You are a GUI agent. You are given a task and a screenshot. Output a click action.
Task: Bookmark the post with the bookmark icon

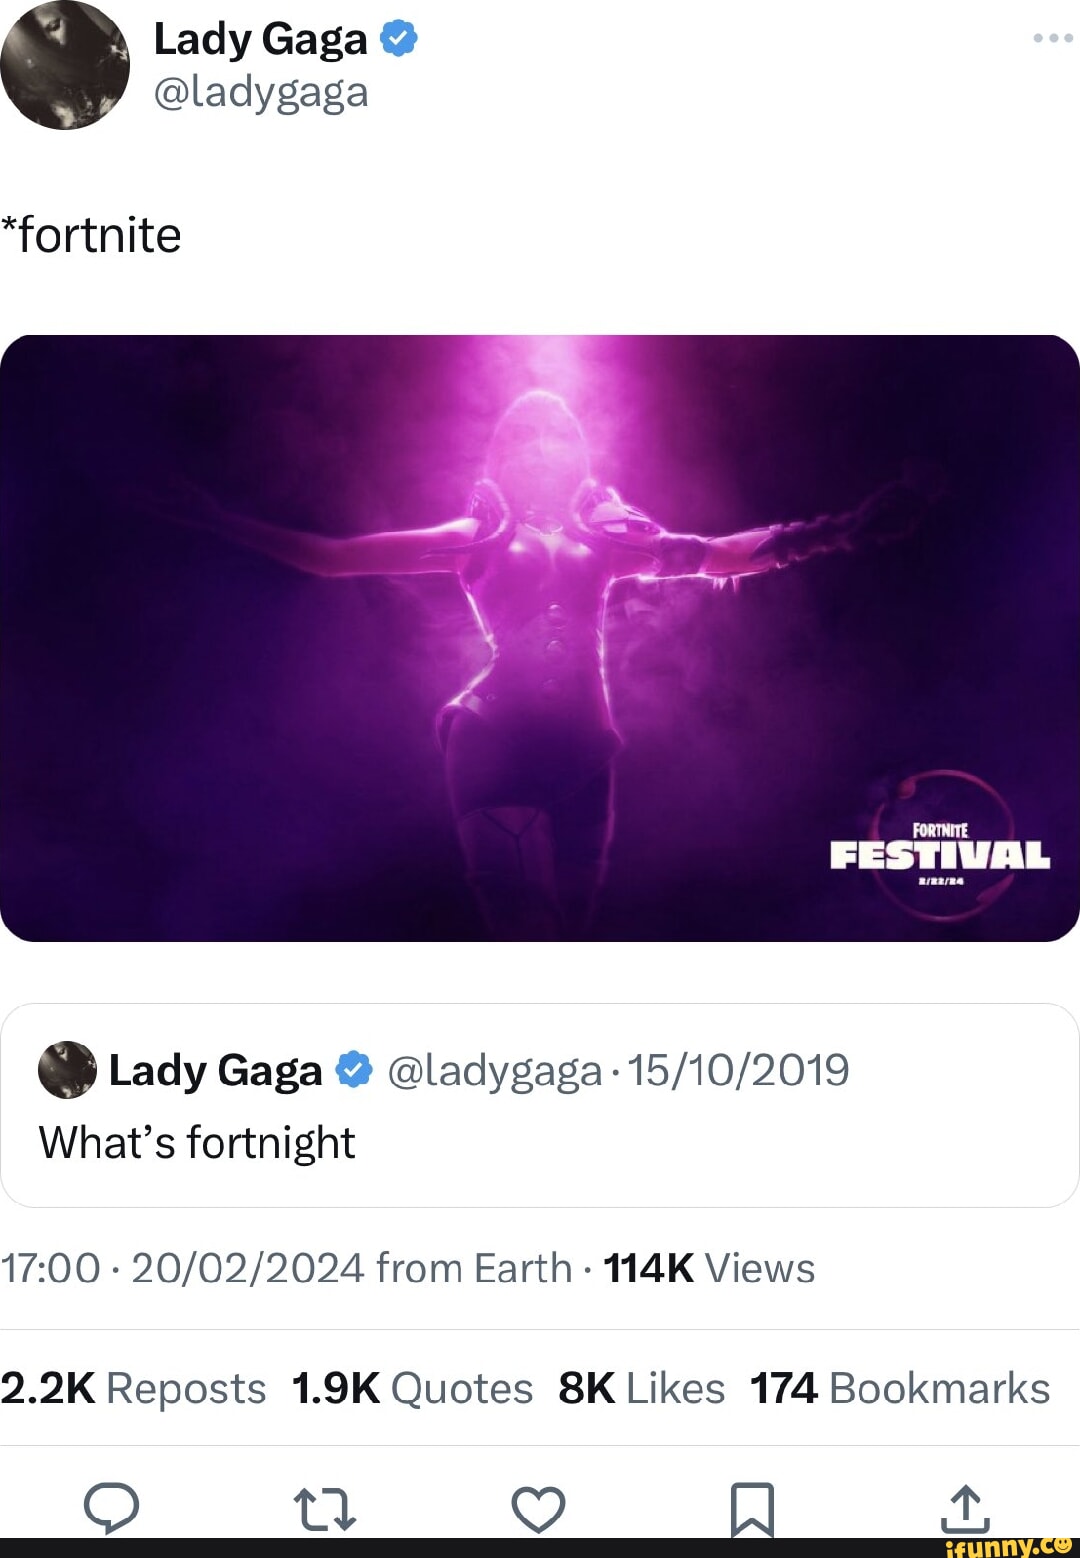tap(752, 1508)
